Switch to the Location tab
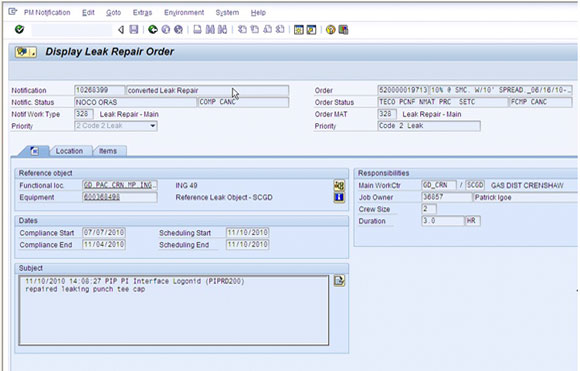The width and height of the screenshot is (580, 371). pyautogui.click(x=69, y=151)
